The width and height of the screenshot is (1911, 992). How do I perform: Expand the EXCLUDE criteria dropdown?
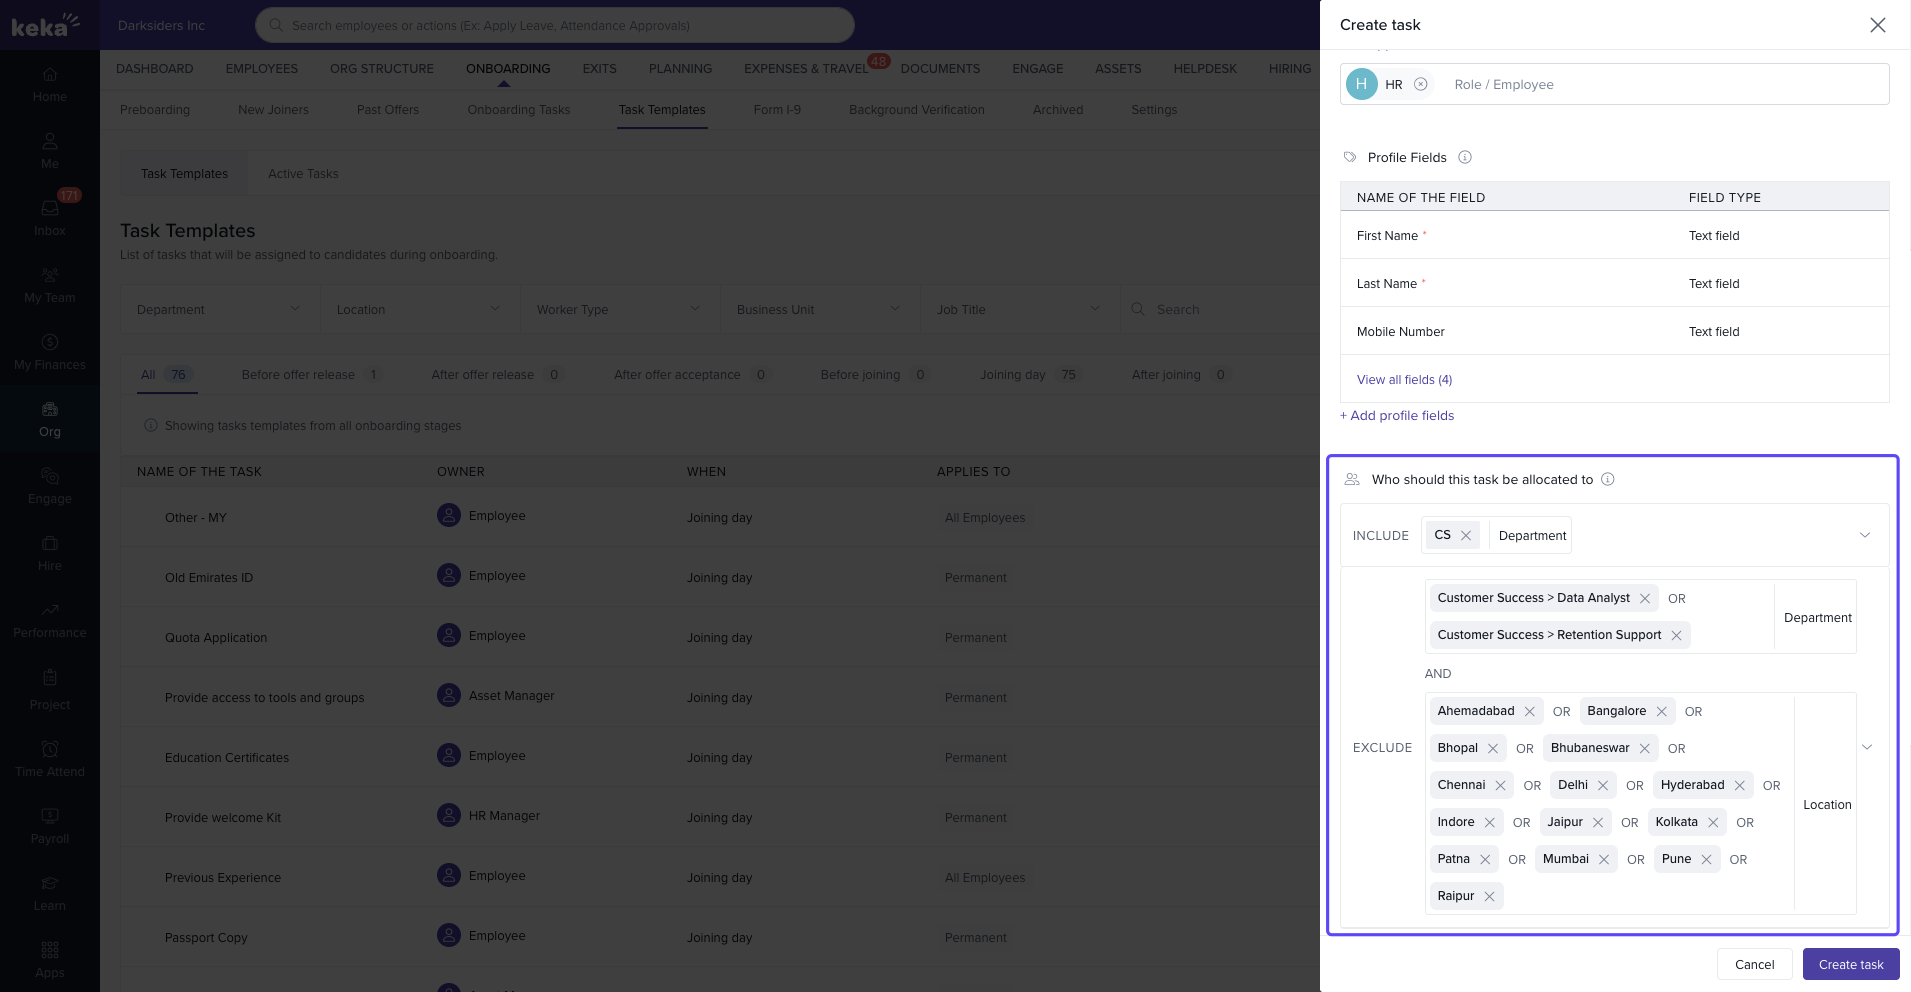coord(1866,748)
